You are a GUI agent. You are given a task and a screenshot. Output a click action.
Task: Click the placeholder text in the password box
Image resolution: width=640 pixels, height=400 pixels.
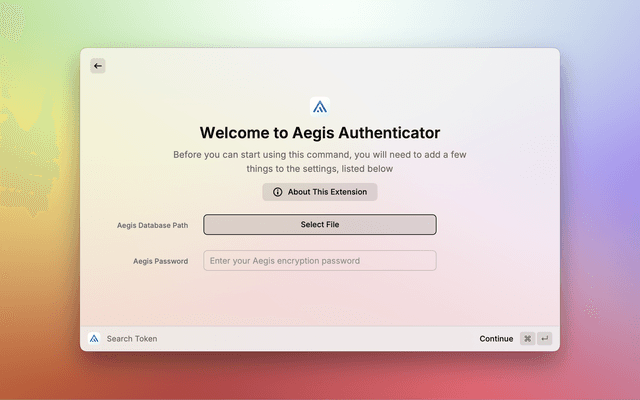(285, 261)
